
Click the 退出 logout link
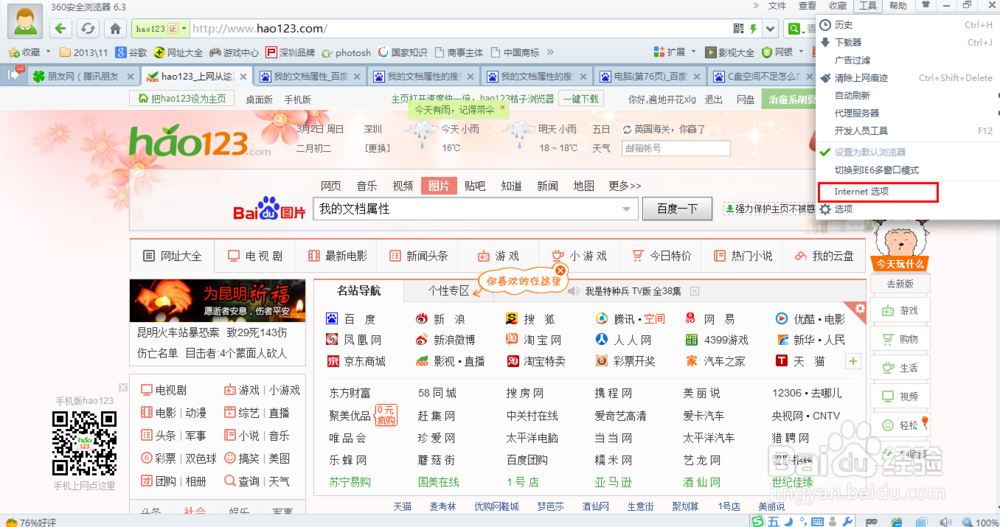click(x=713, y=100)
